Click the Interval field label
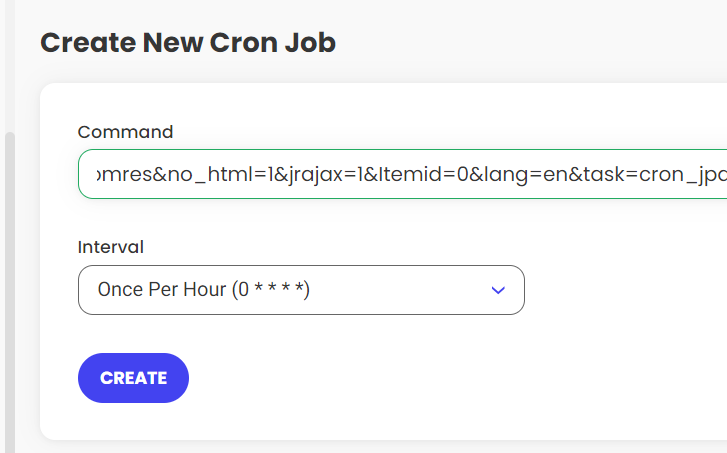727x453 pixels. 110,246
